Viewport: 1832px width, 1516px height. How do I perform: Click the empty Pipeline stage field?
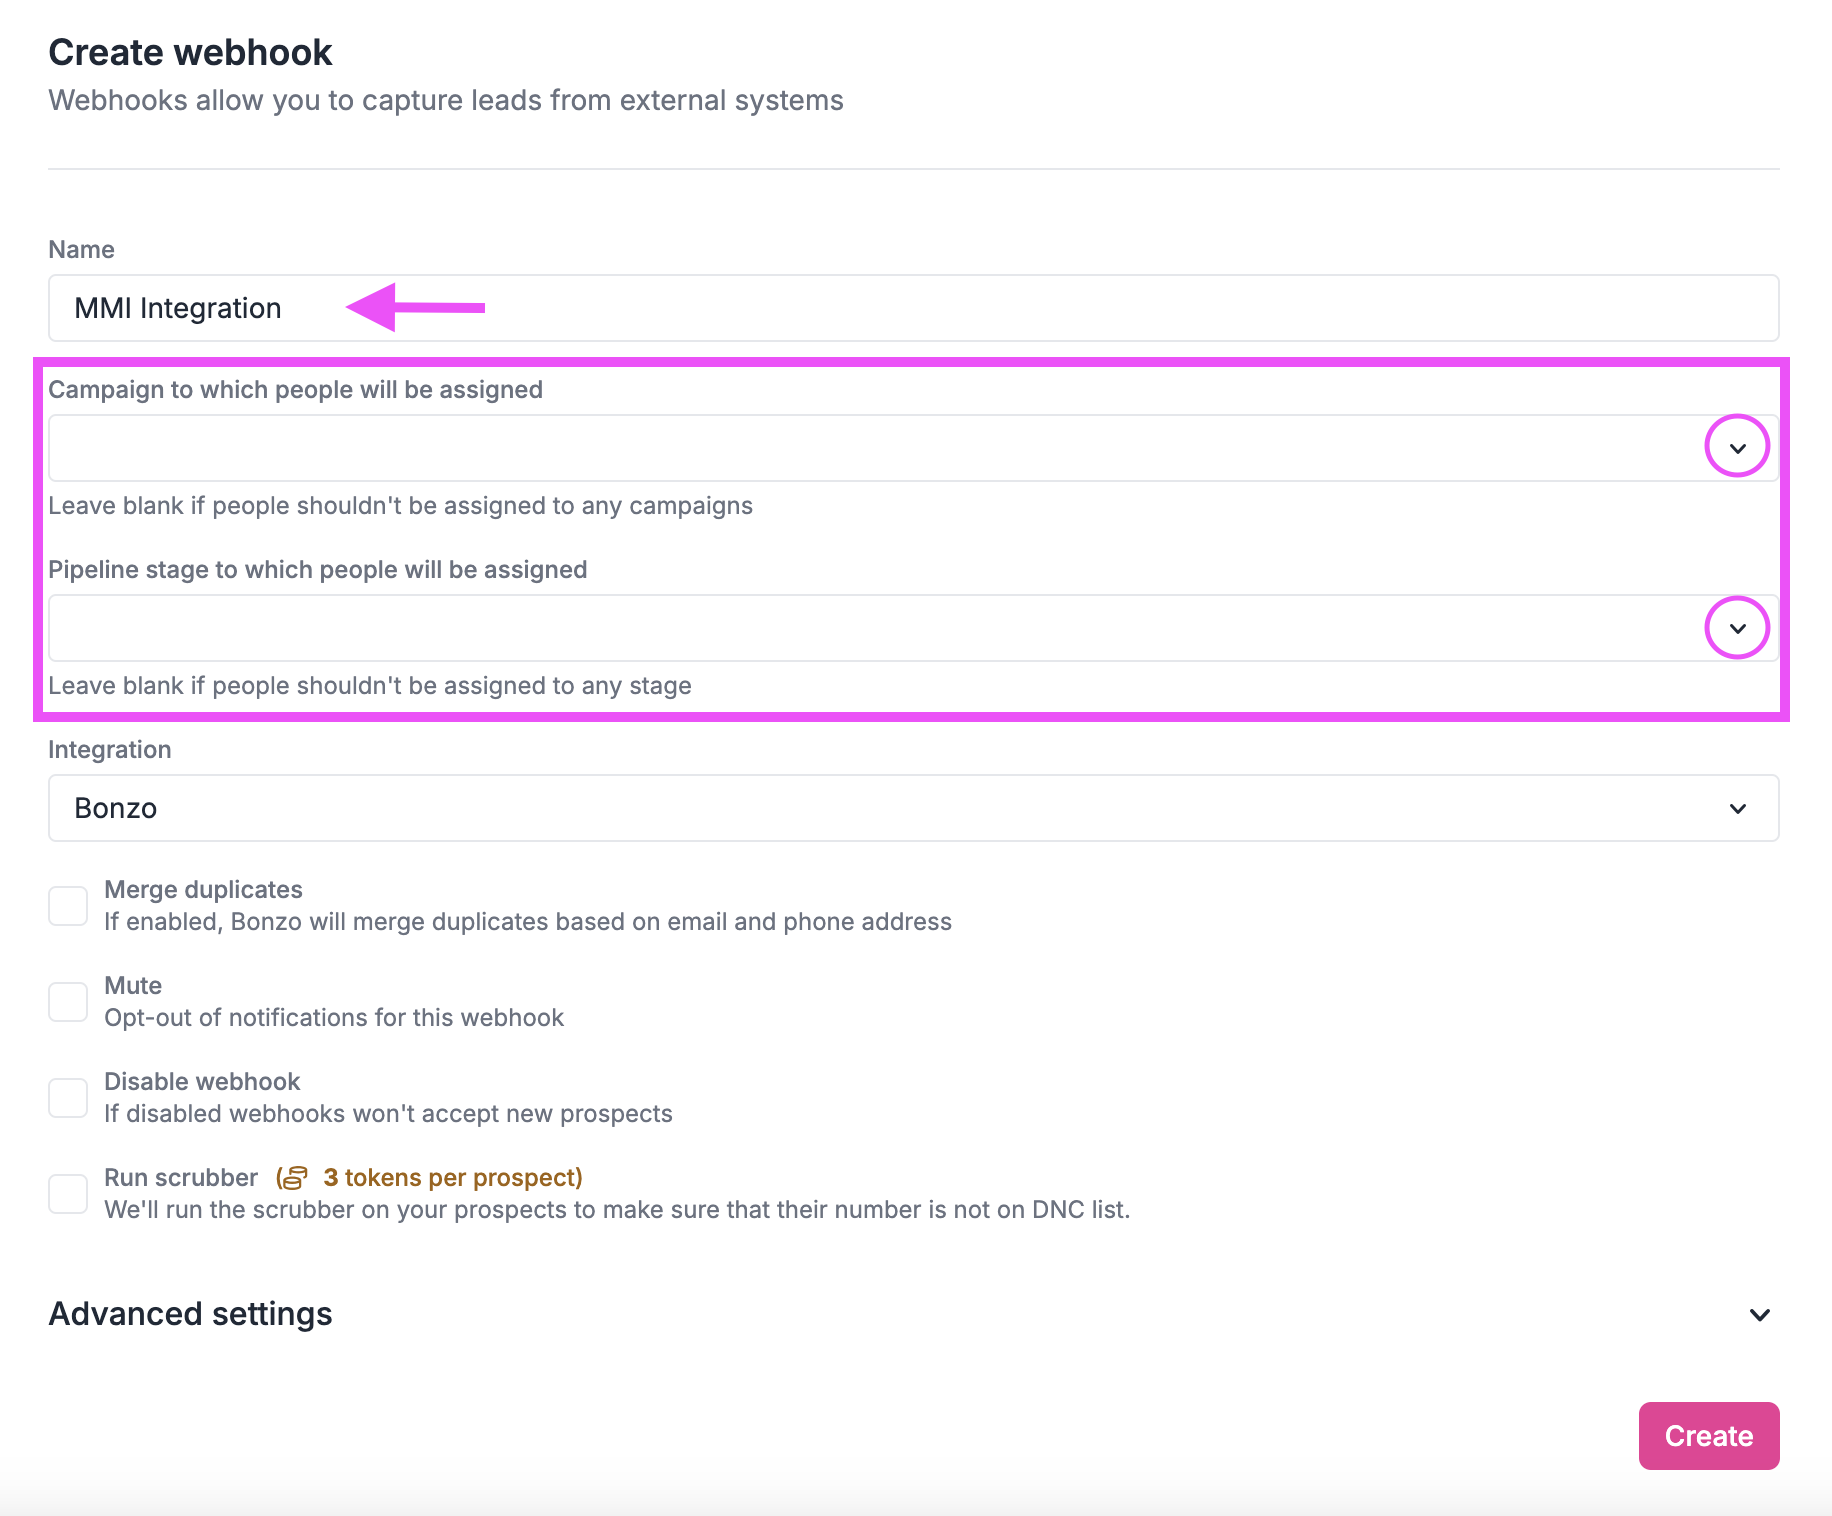click(700, 627)
